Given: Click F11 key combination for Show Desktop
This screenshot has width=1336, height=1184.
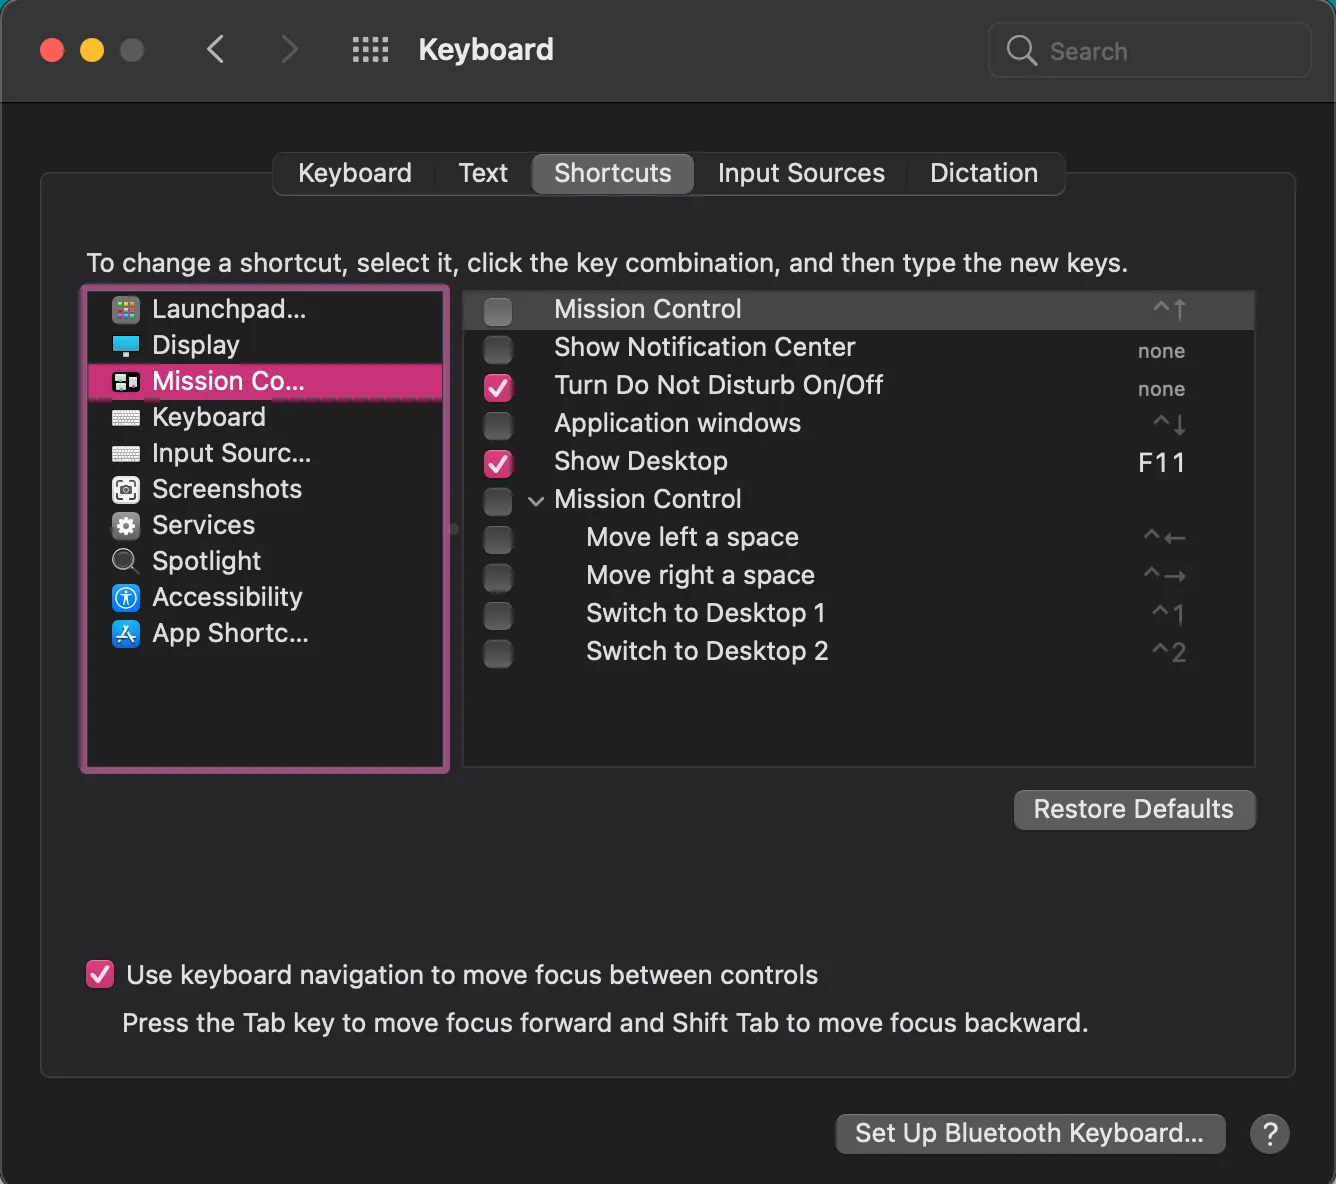Looking at the screenshot, I should (x=1161, y=463).
